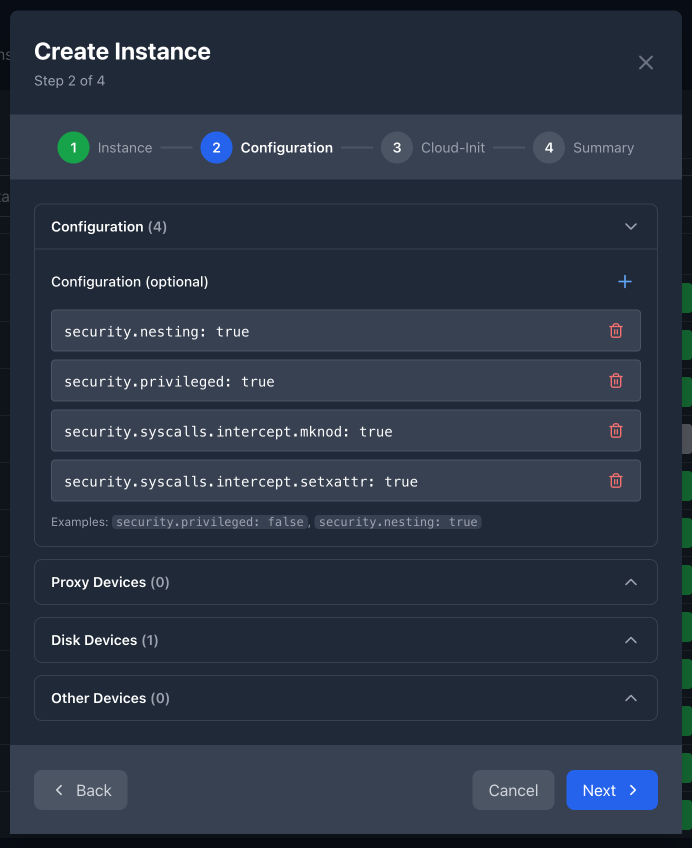
Task: Go back to the previous step
Action: pyautogui.click(x=80, y=790)
